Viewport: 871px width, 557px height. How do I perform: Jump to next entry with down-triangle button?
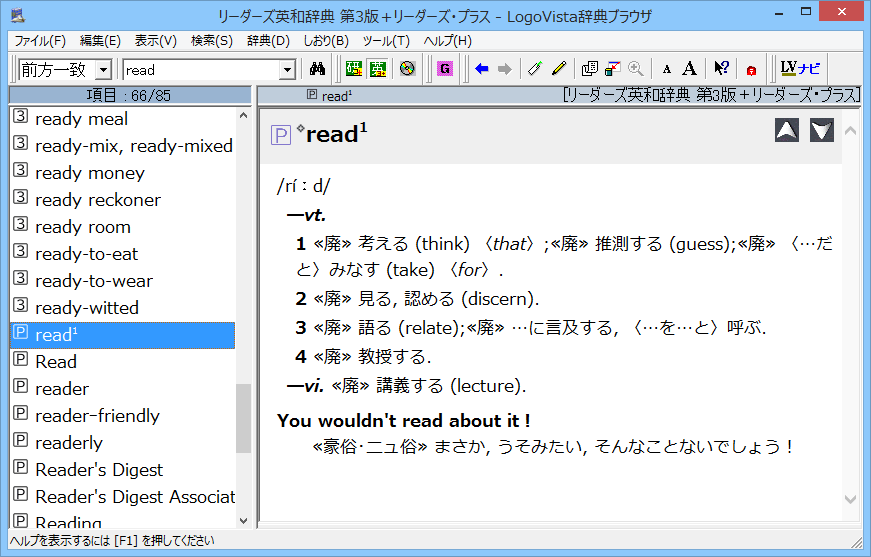coord(822,130)
